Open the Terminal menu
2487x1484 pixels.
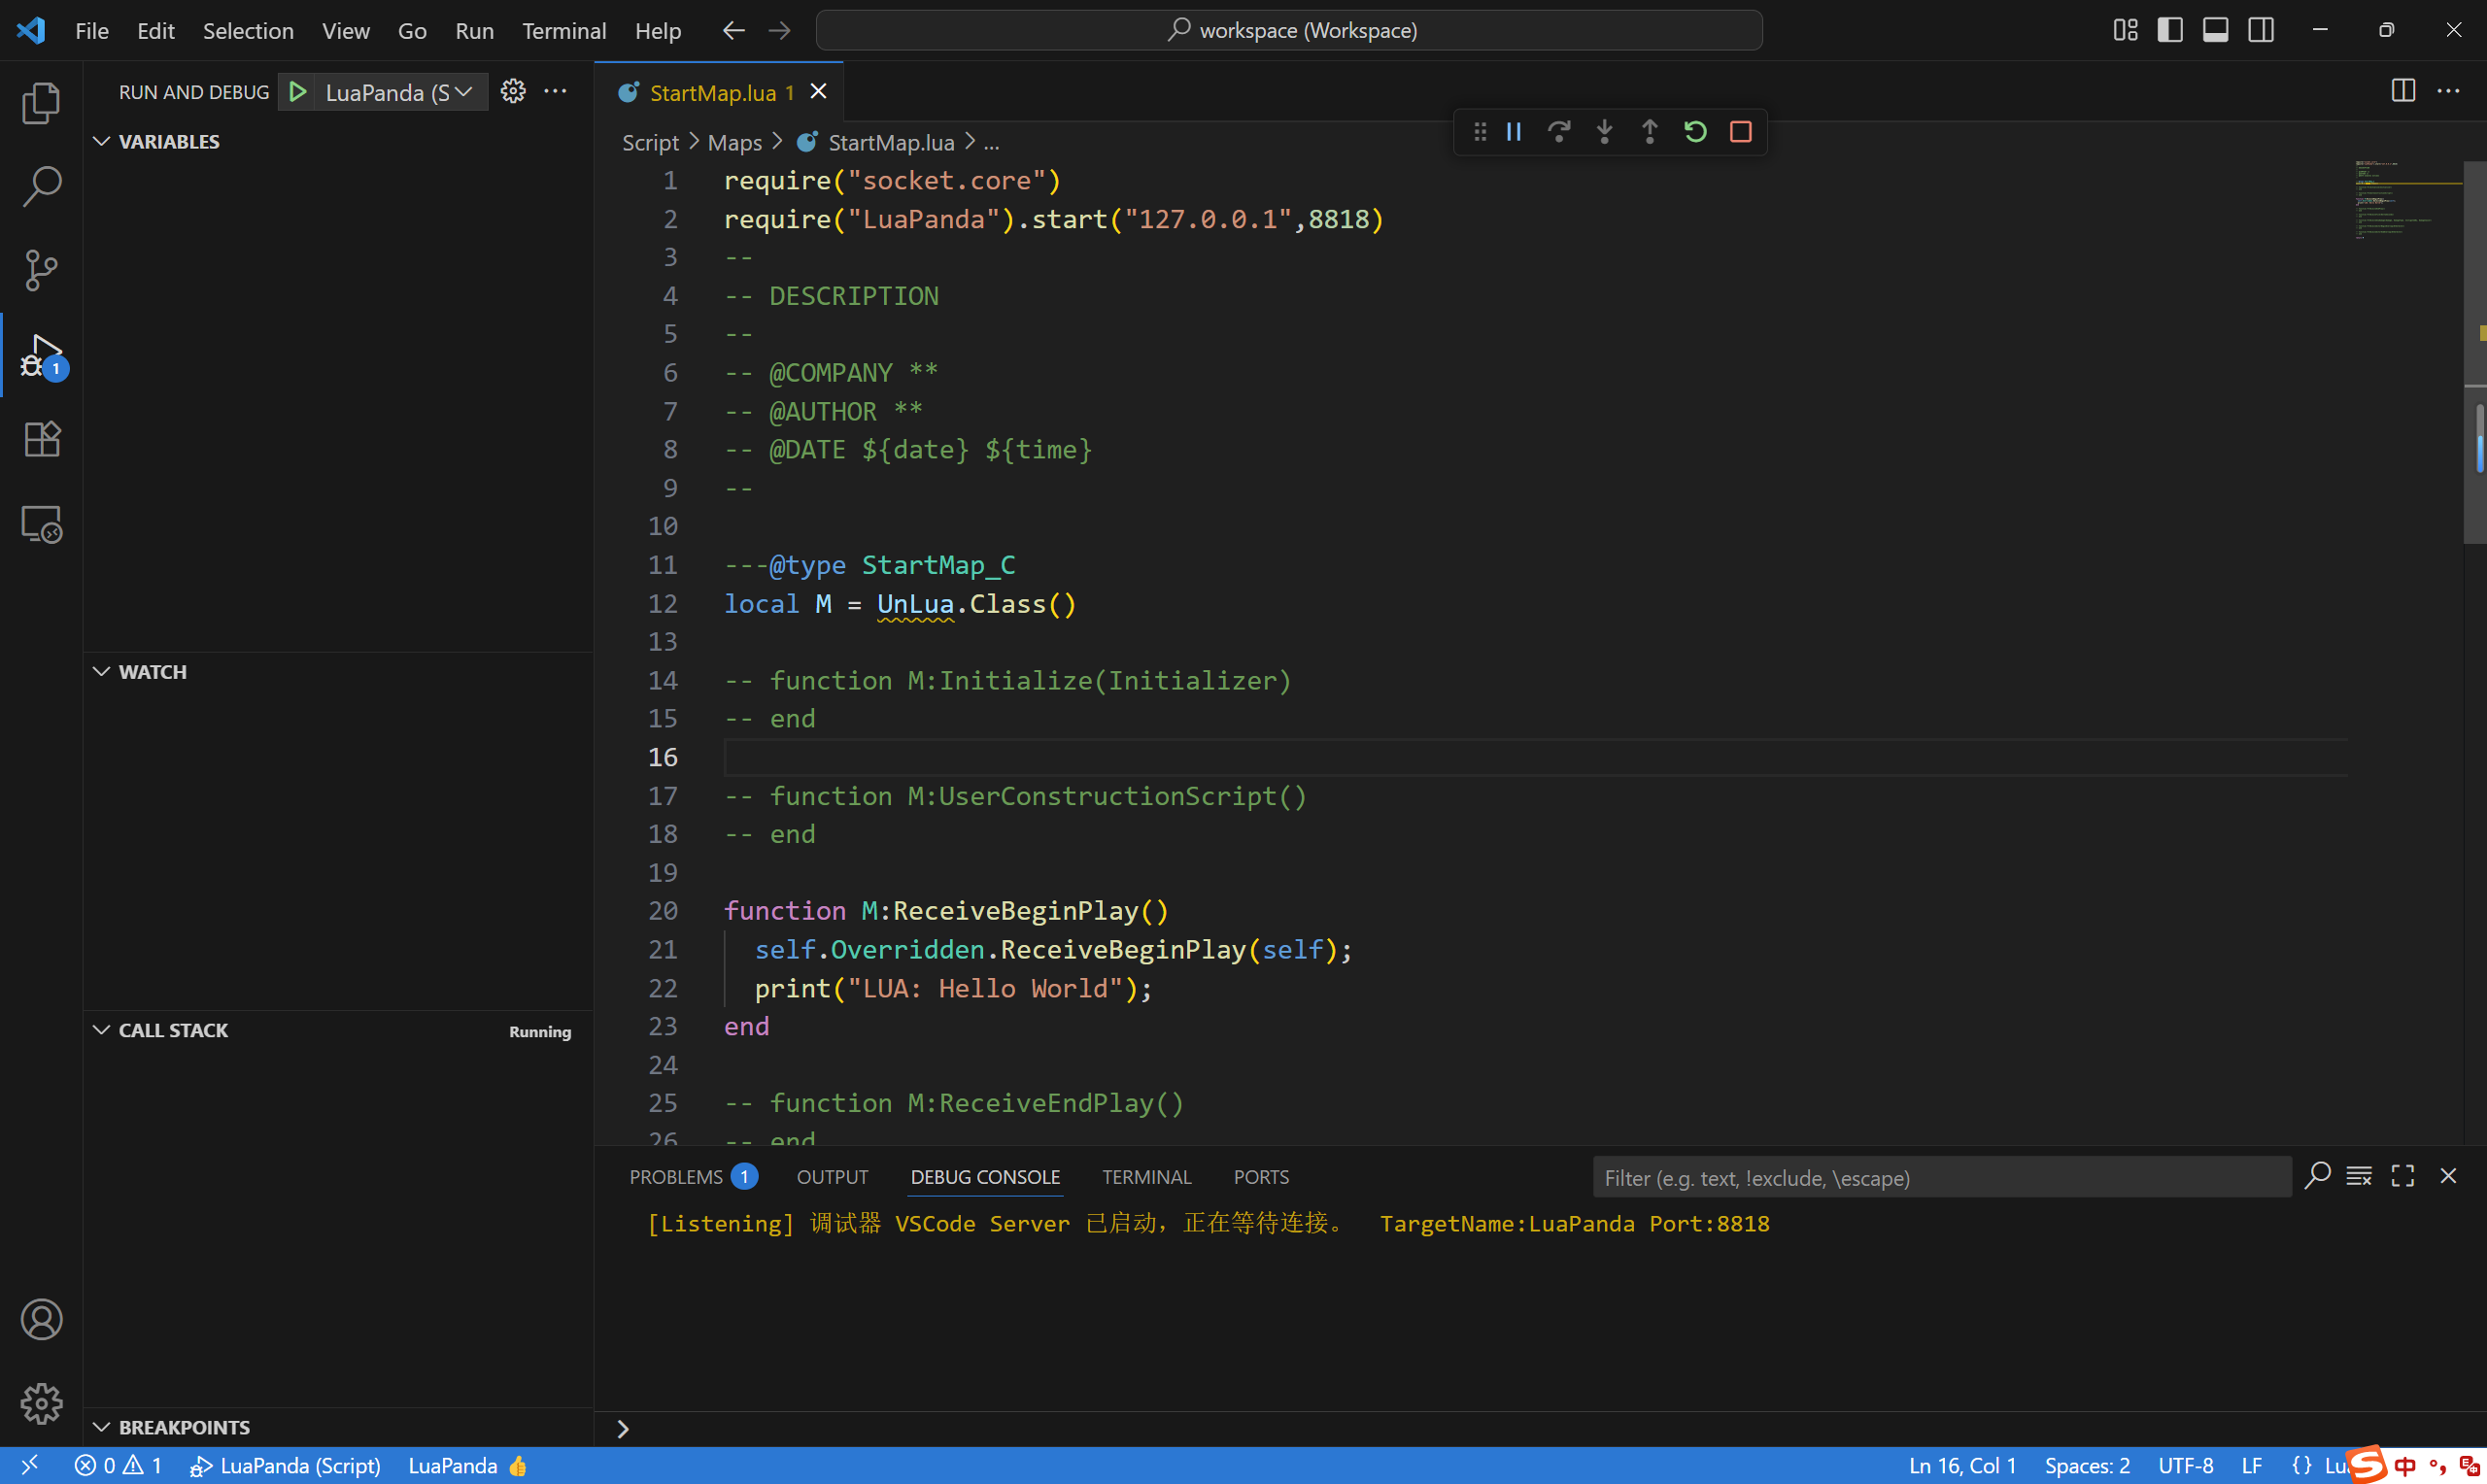click(563, 30)
